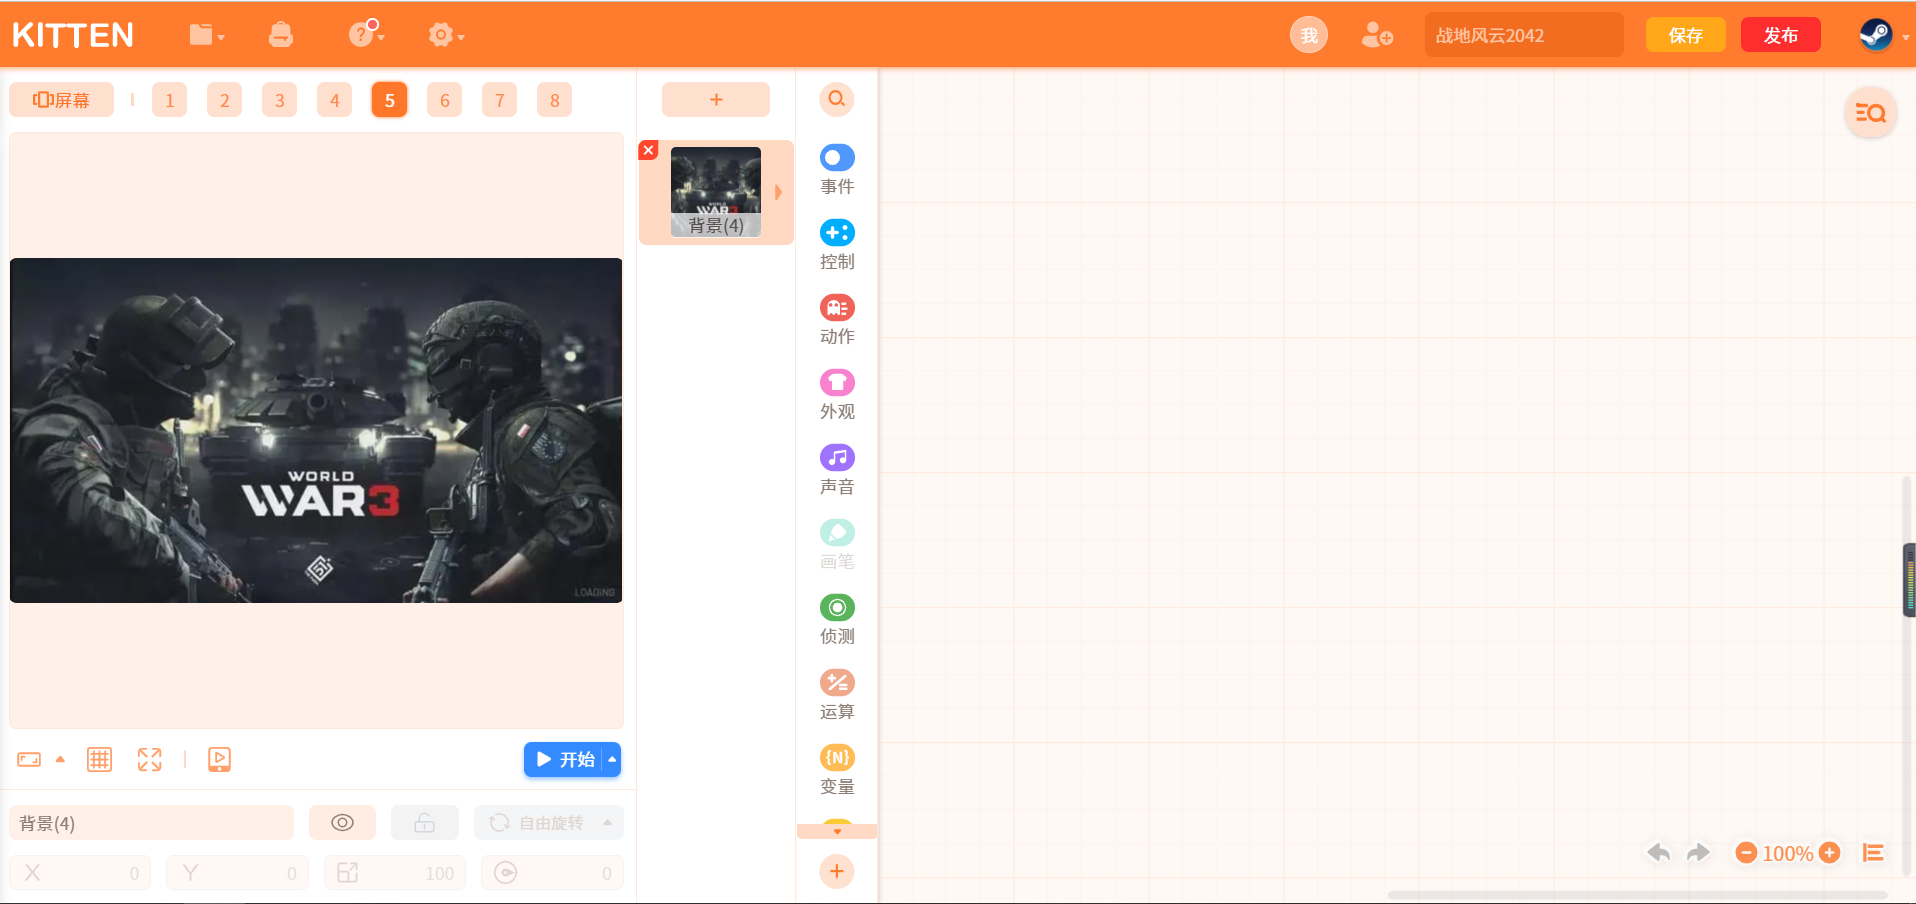Image resolution: width=1916 pixels, height=904 pixels.
Task: Toggle the lock icon for 背景(4)
Action: (x=425, y=822)
